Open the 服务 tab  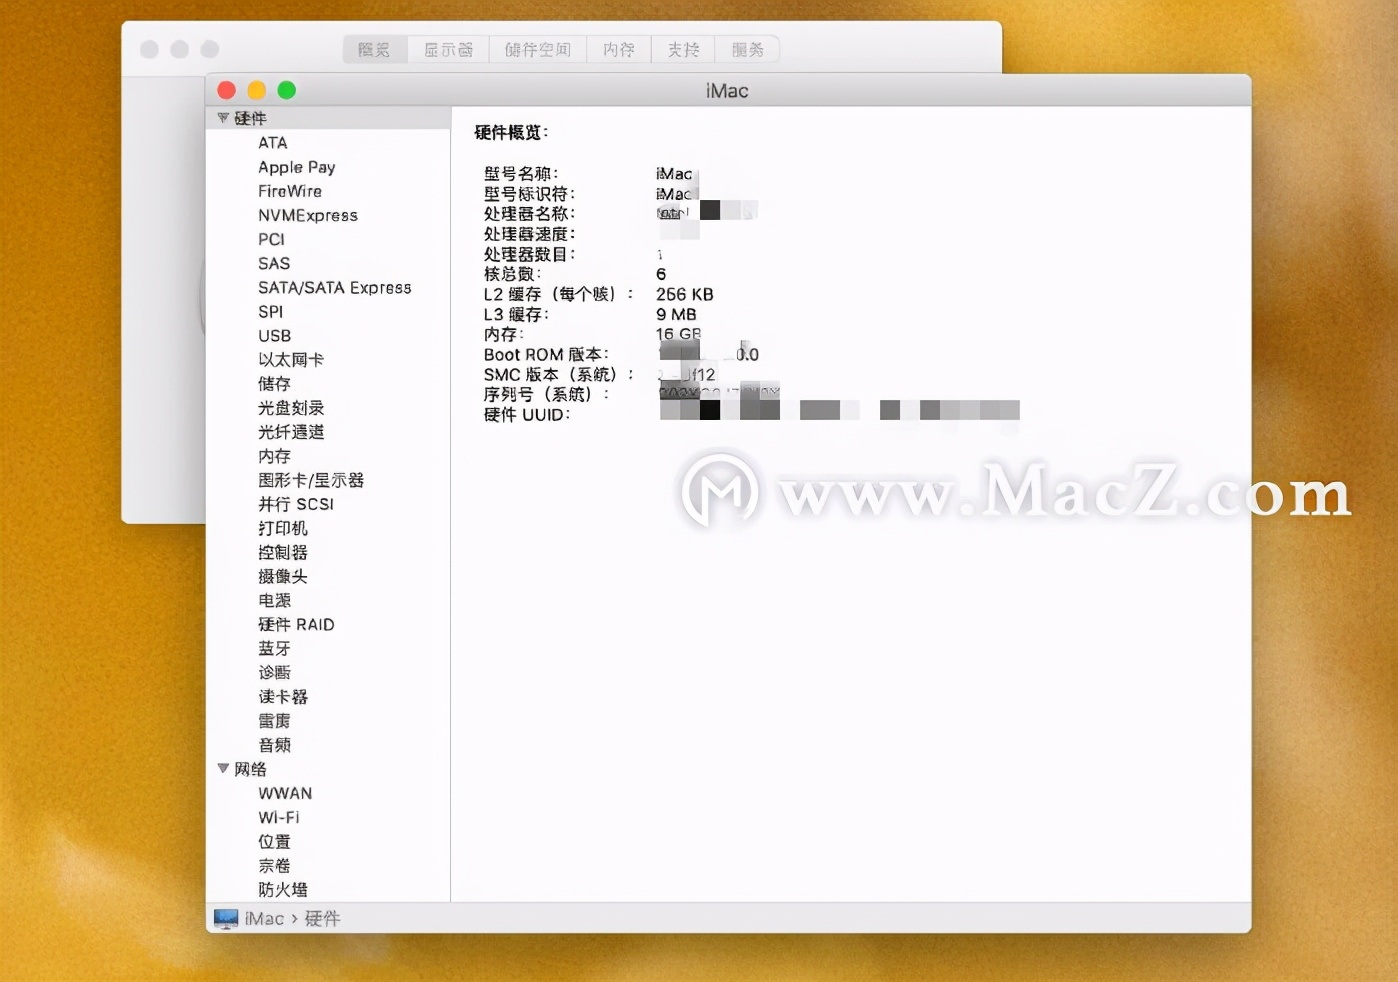tap(746, 49)
